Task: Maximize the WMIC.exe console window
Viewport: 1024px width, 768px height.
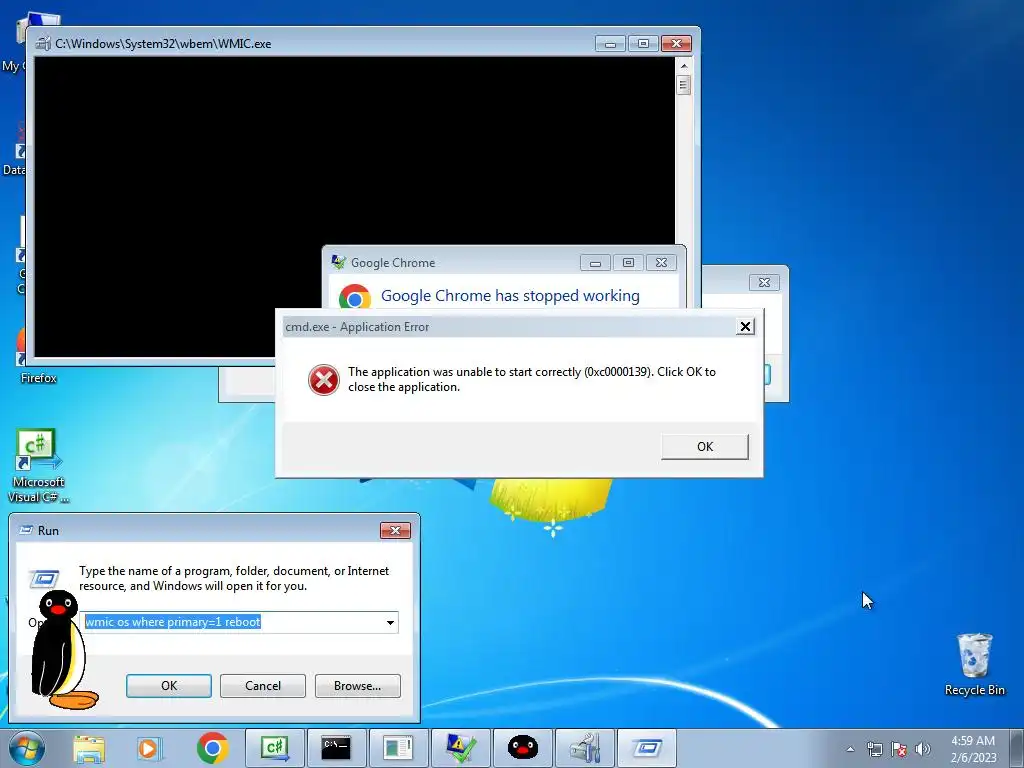Action: tap(643, 44)
